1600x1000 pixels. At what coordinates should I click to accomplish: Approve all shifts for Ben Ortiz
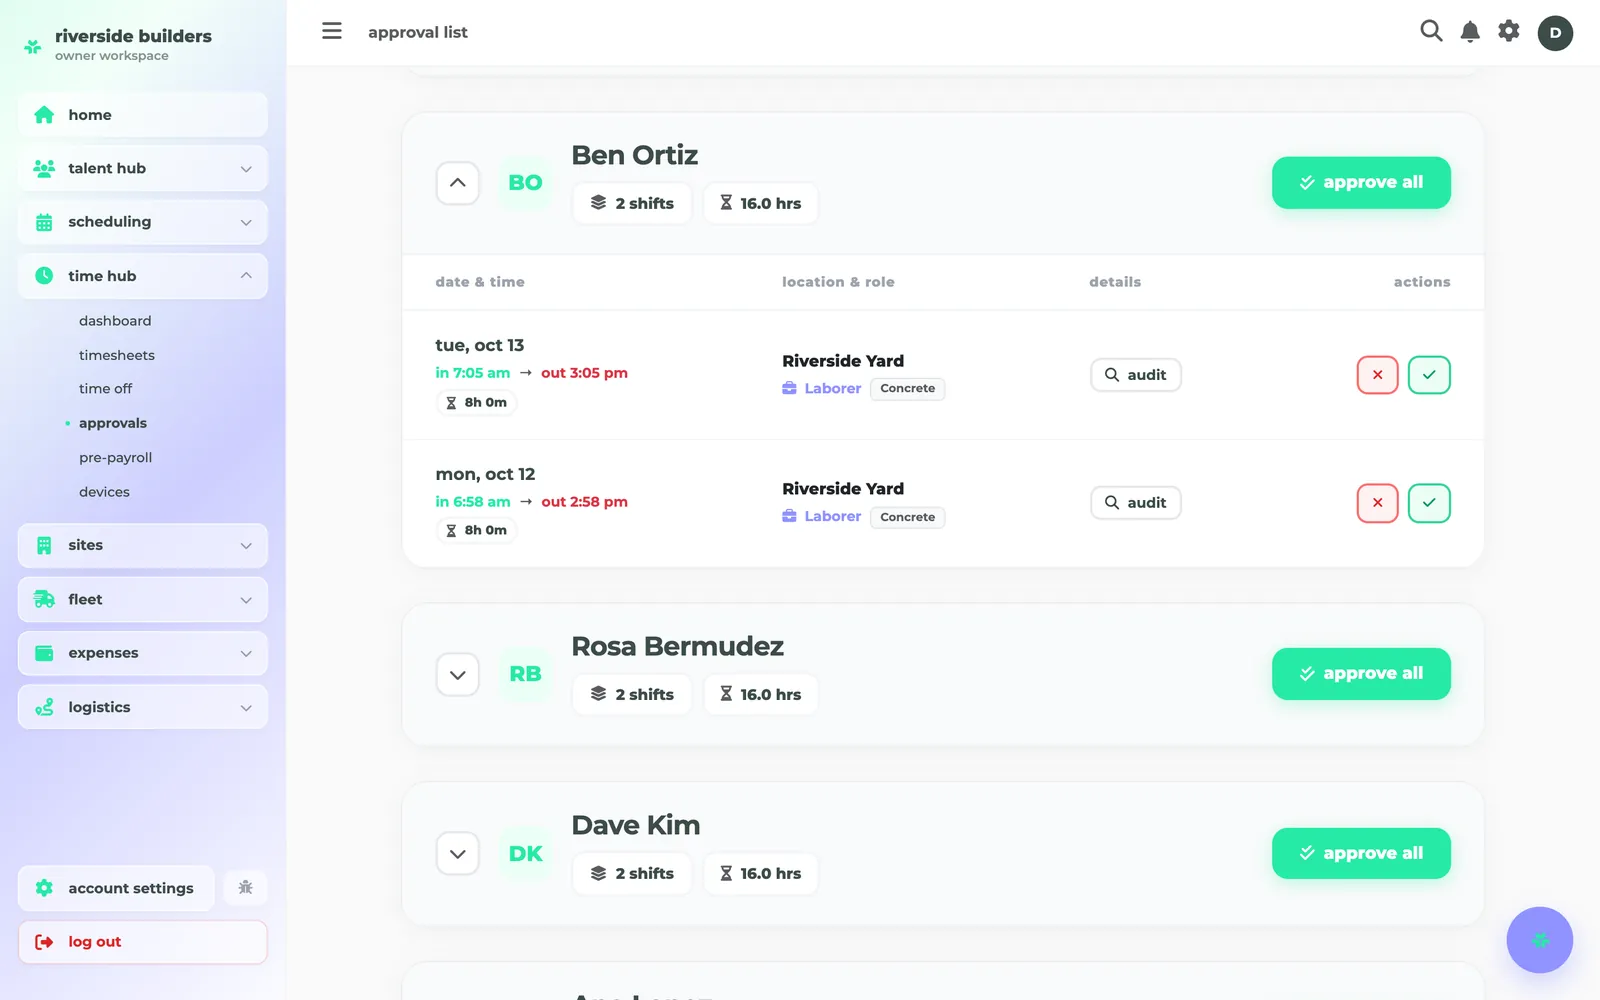click(1361, 182)
